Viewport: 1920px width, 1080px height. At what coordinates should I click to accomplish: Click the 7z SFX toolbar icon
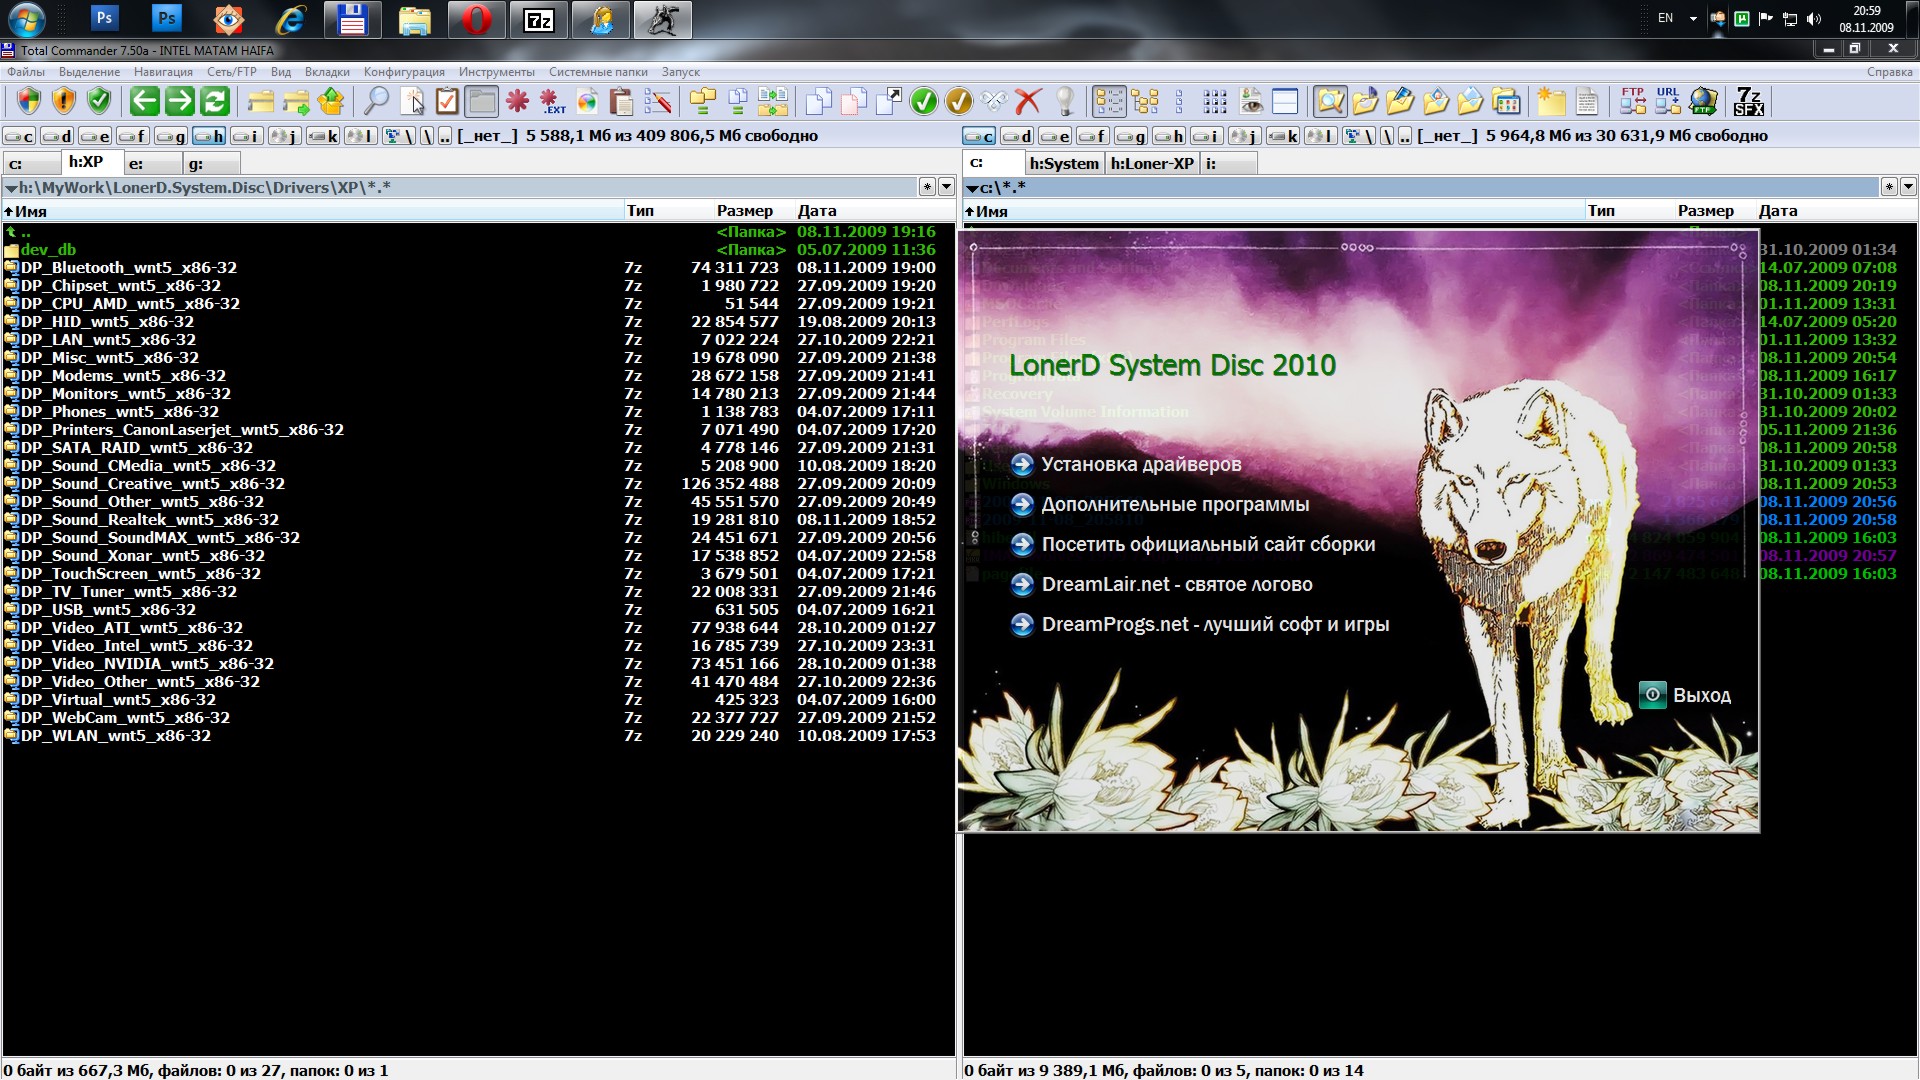point(1748,101)
